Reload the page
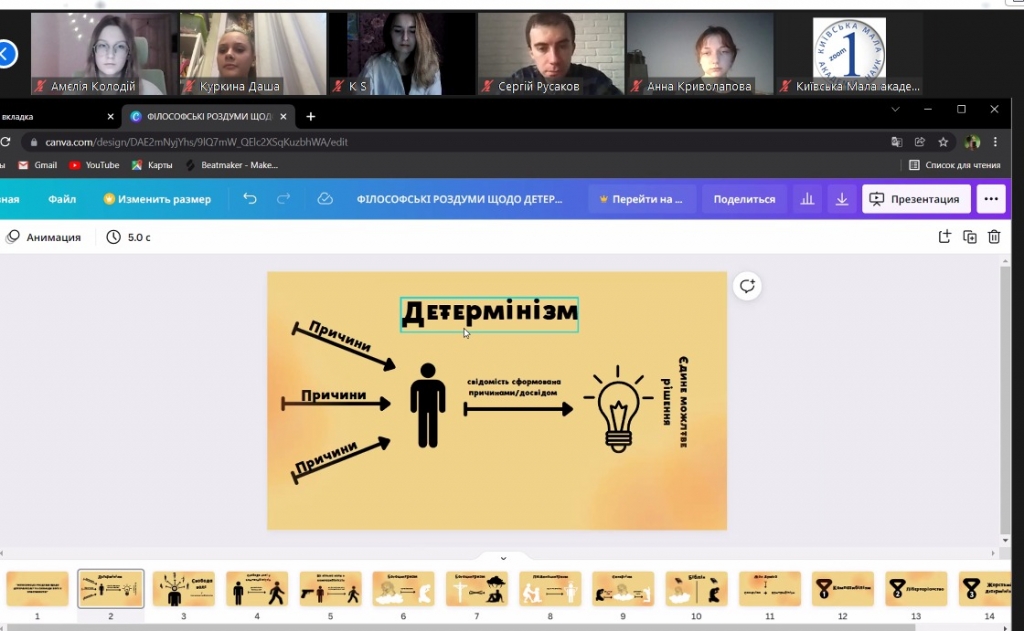This screenshot has height=631, width=1024. point(5,142)
